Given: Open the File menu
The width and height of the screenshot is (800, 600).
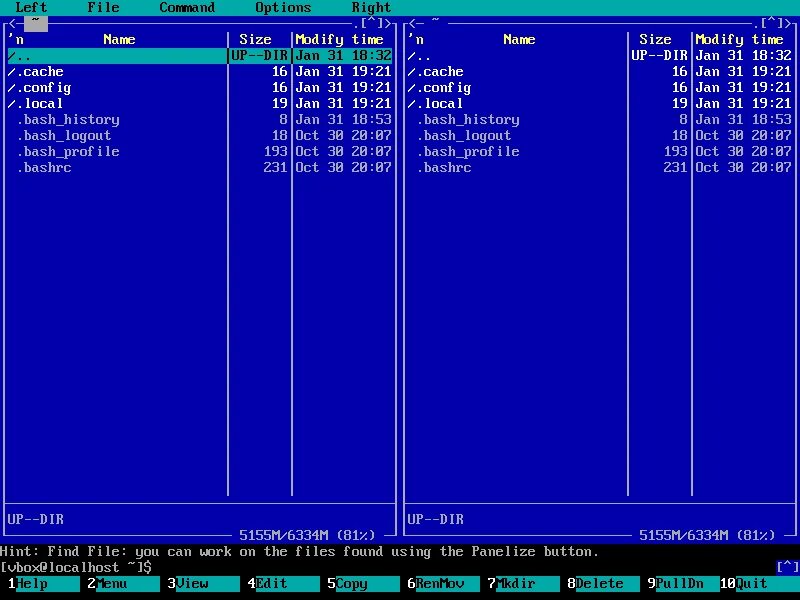Looking at the screenshot, I should coord(104,7).
